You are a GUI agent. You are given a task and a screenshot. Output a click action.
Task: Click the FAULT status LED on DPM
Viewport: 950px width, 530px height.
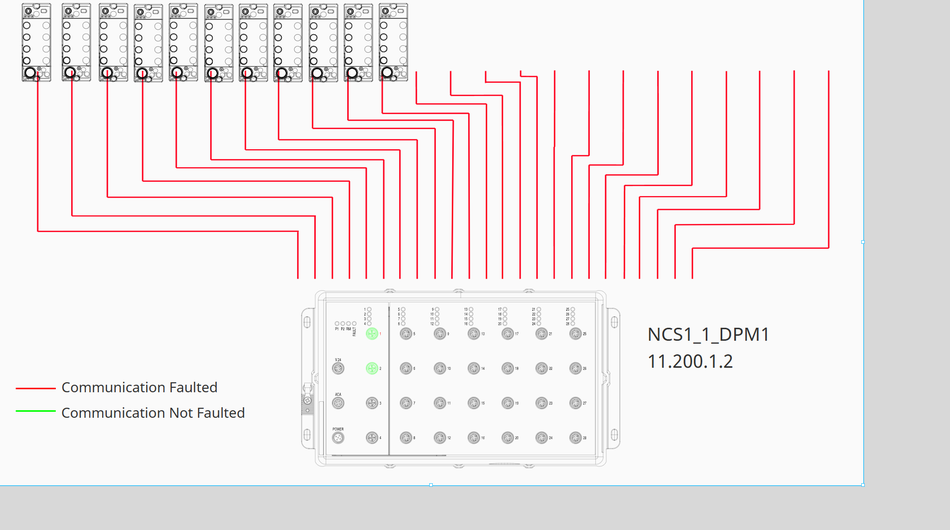pos(356,324)
